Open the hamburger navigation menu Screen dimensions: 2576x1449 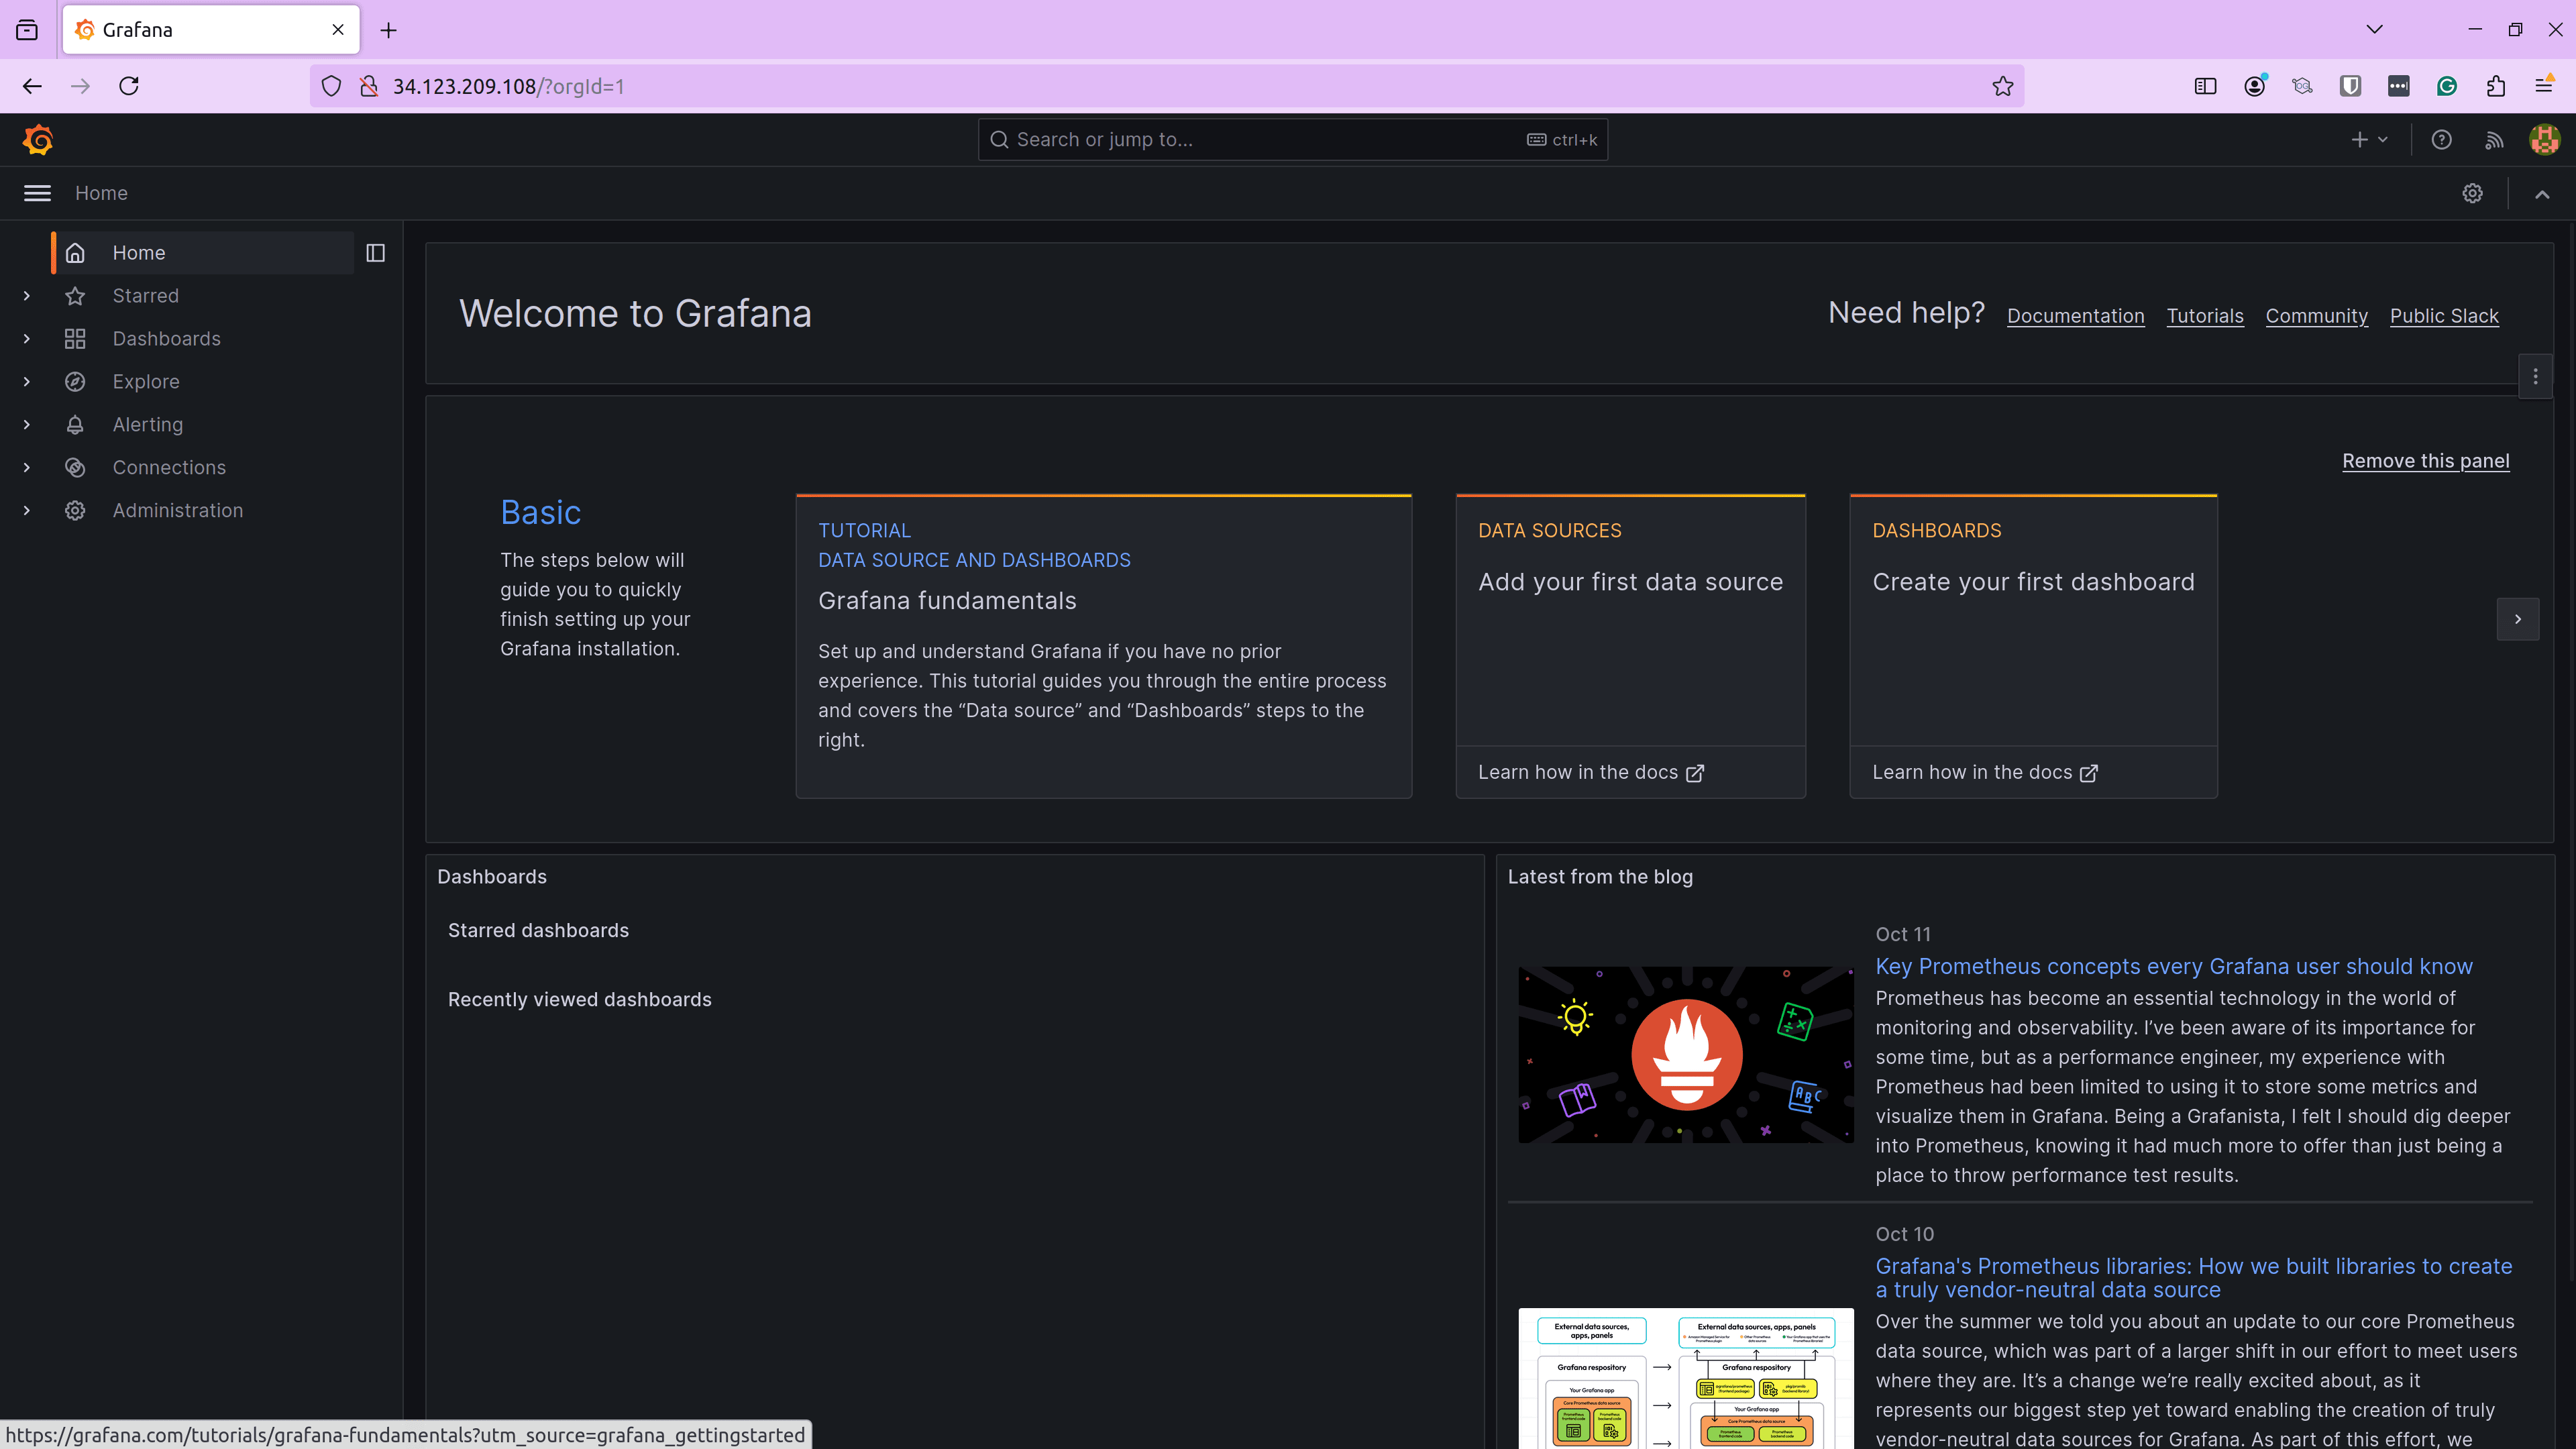[x=37, y=193]
